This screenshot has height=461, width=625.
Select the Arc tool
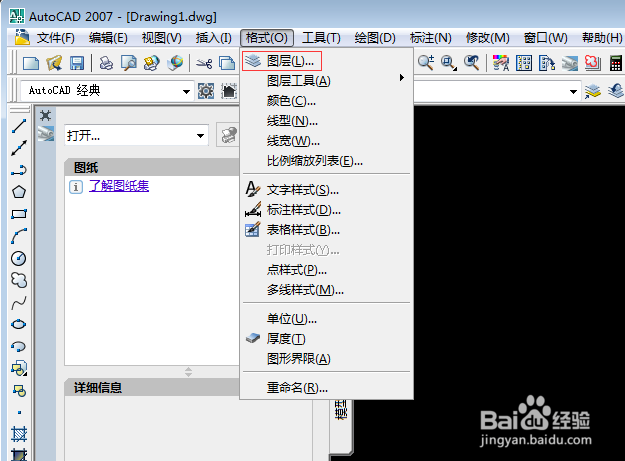click(19, 236)
